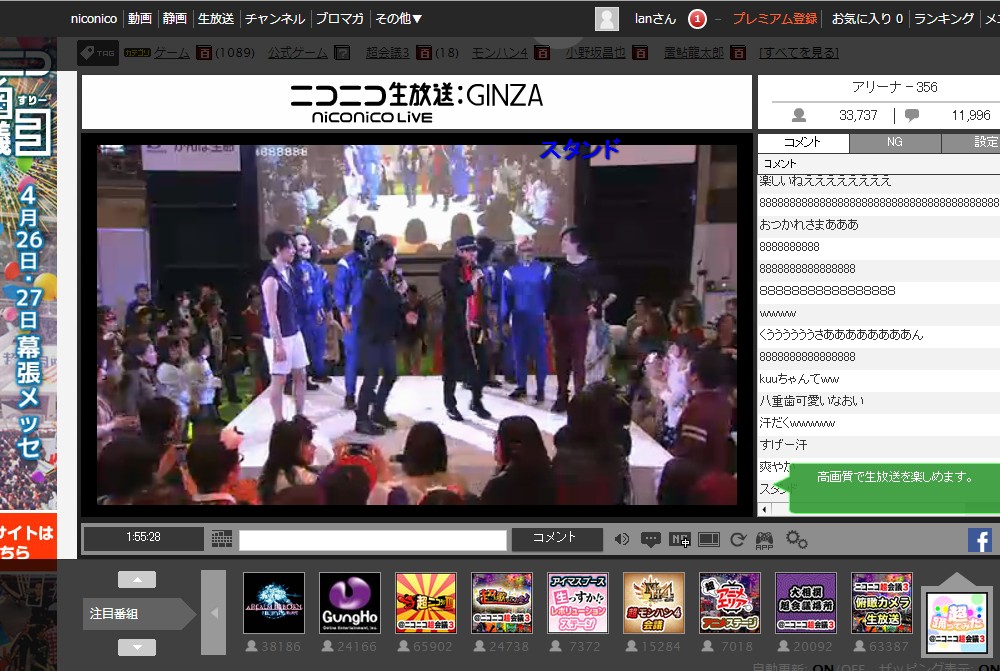1000x671 pixels.
Task: Open the その他 dropdown menu
Action: (x=398, y=18)
